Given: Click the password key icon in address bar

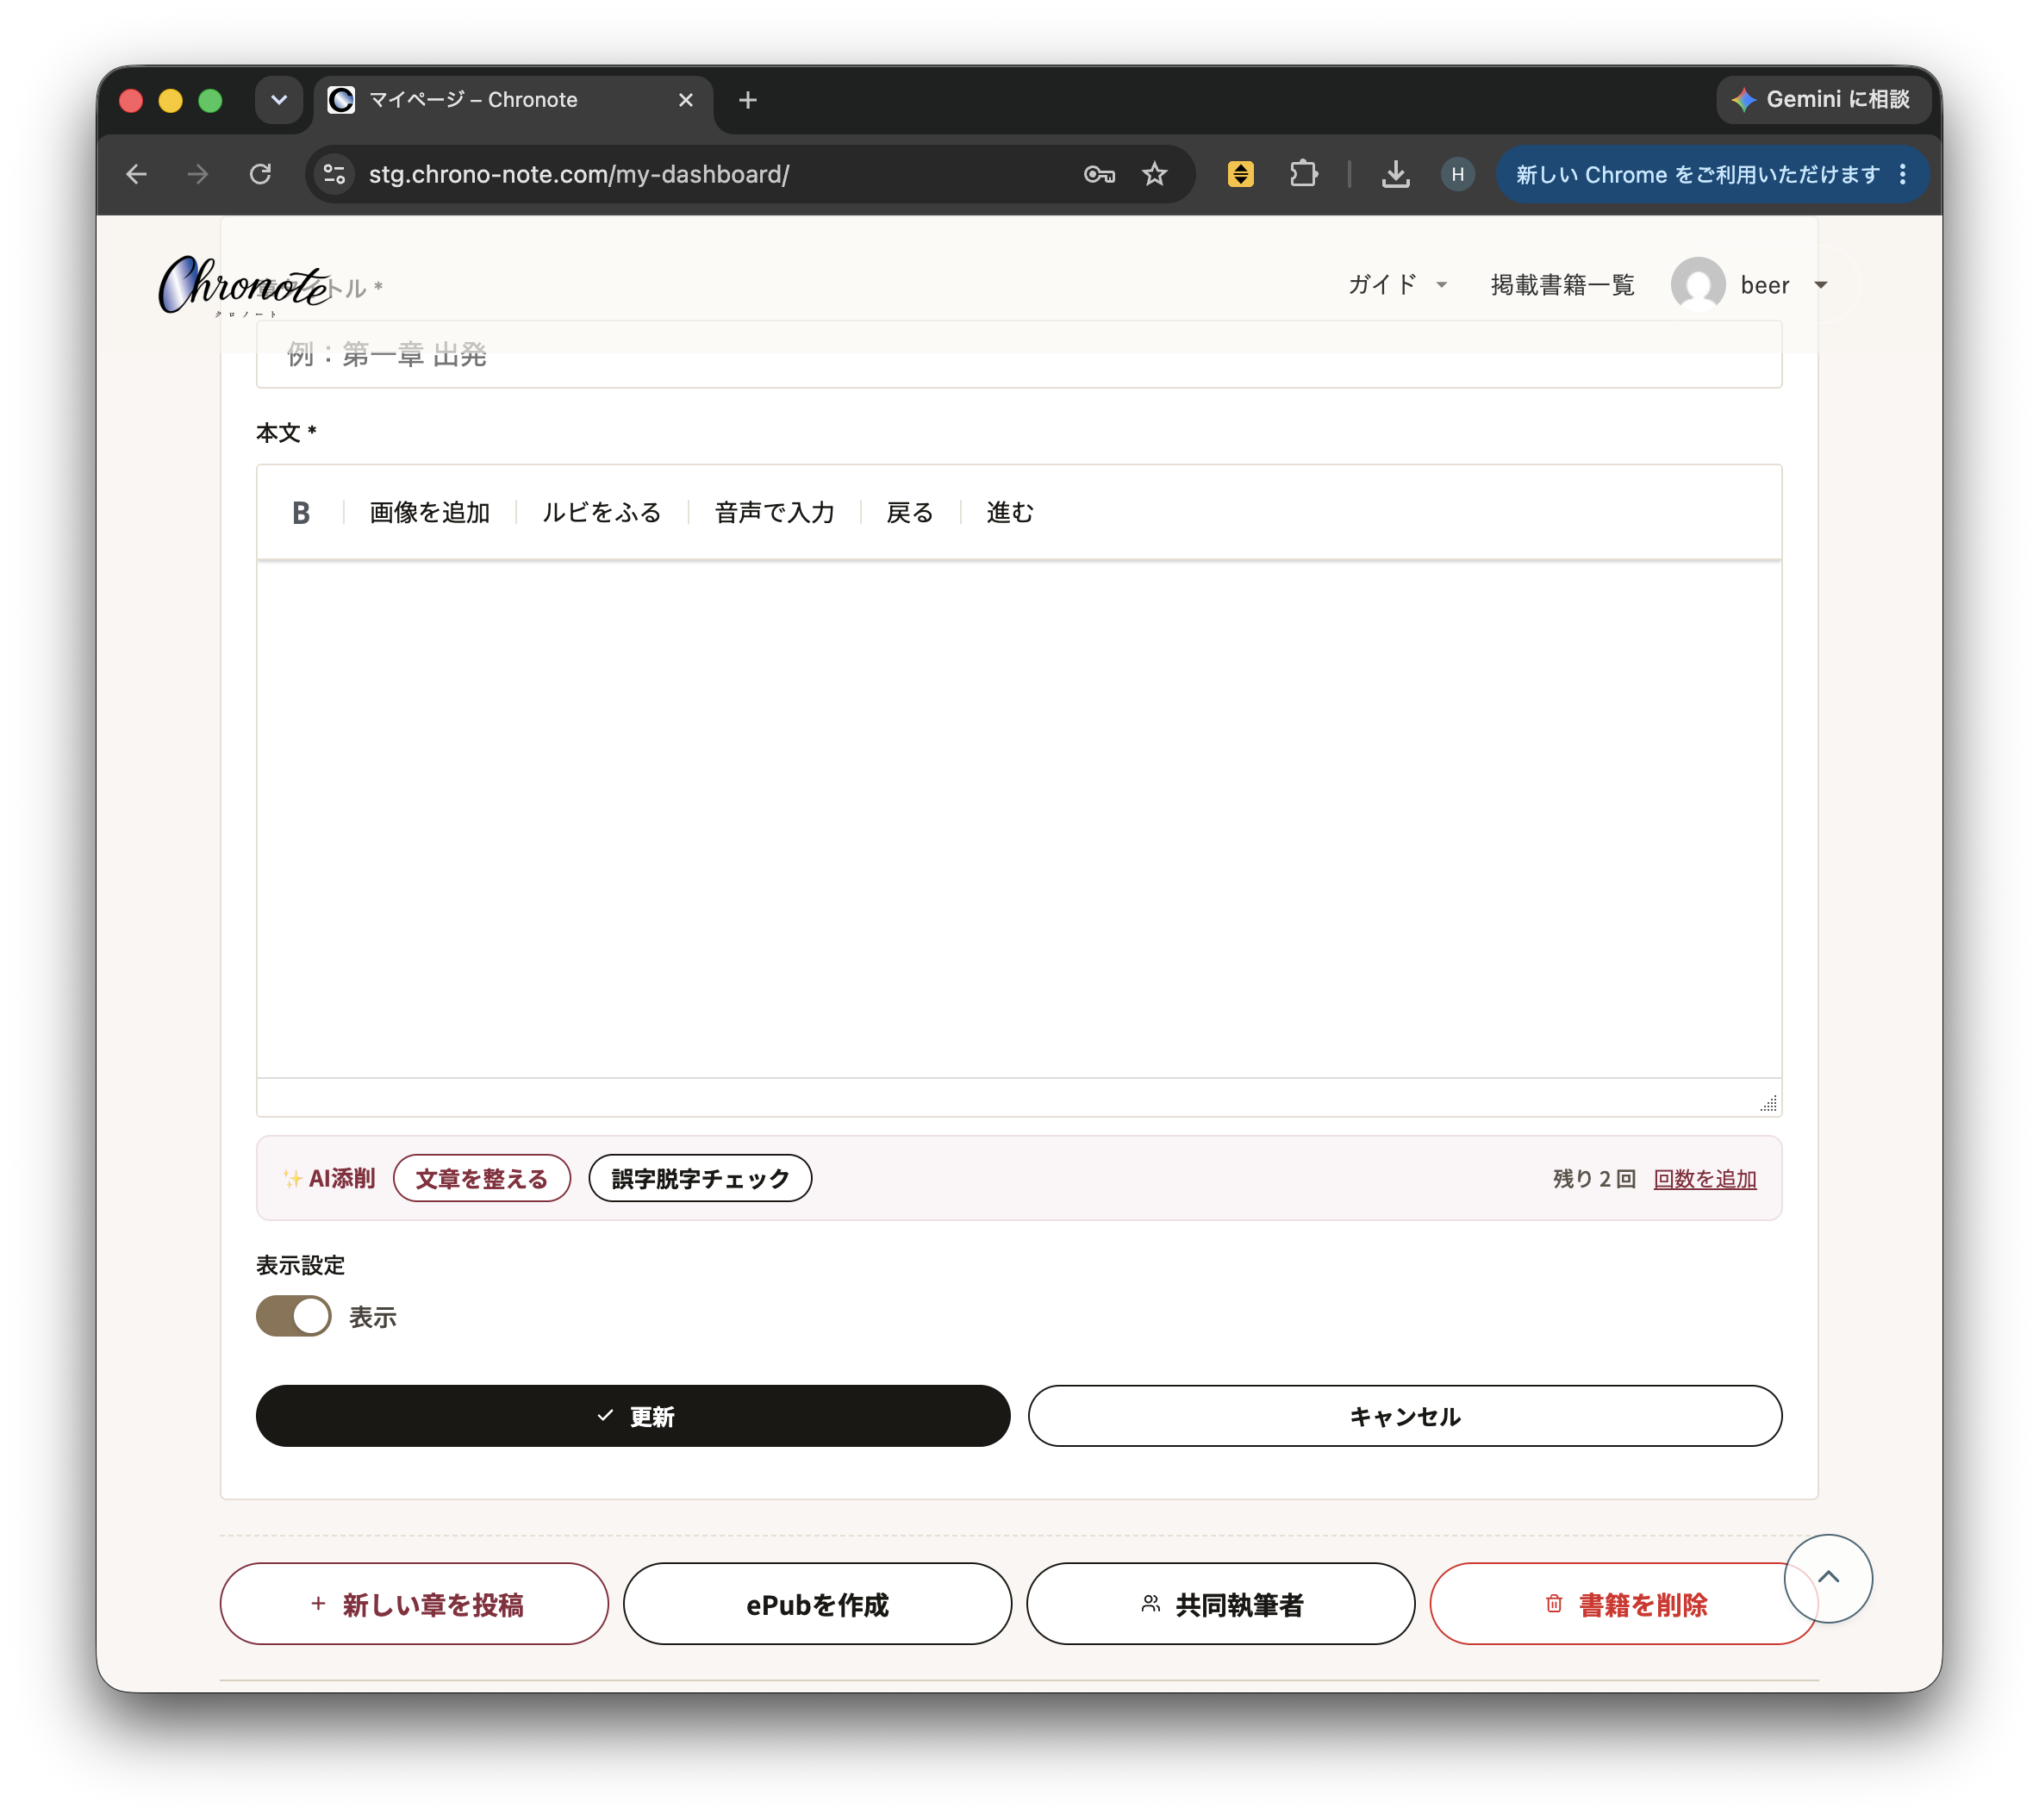Looking at the screenshot, I should pyautogui.click(x=1098, y=174).
